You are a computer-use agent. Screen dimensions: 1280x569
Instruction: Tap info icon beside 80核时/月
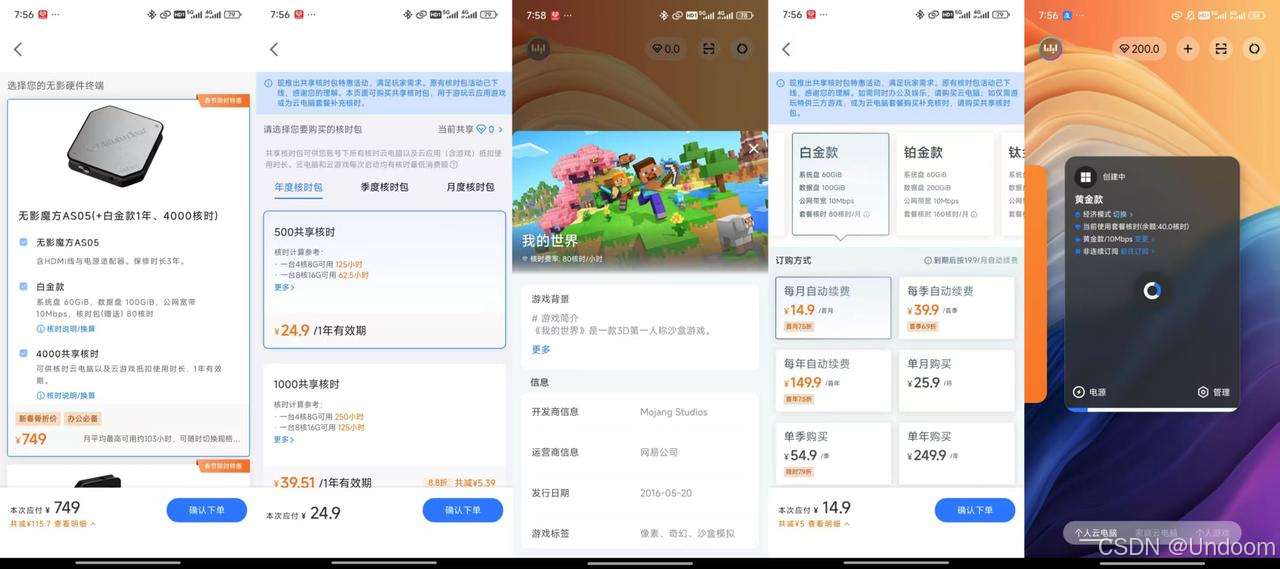[x=866, y=214]
